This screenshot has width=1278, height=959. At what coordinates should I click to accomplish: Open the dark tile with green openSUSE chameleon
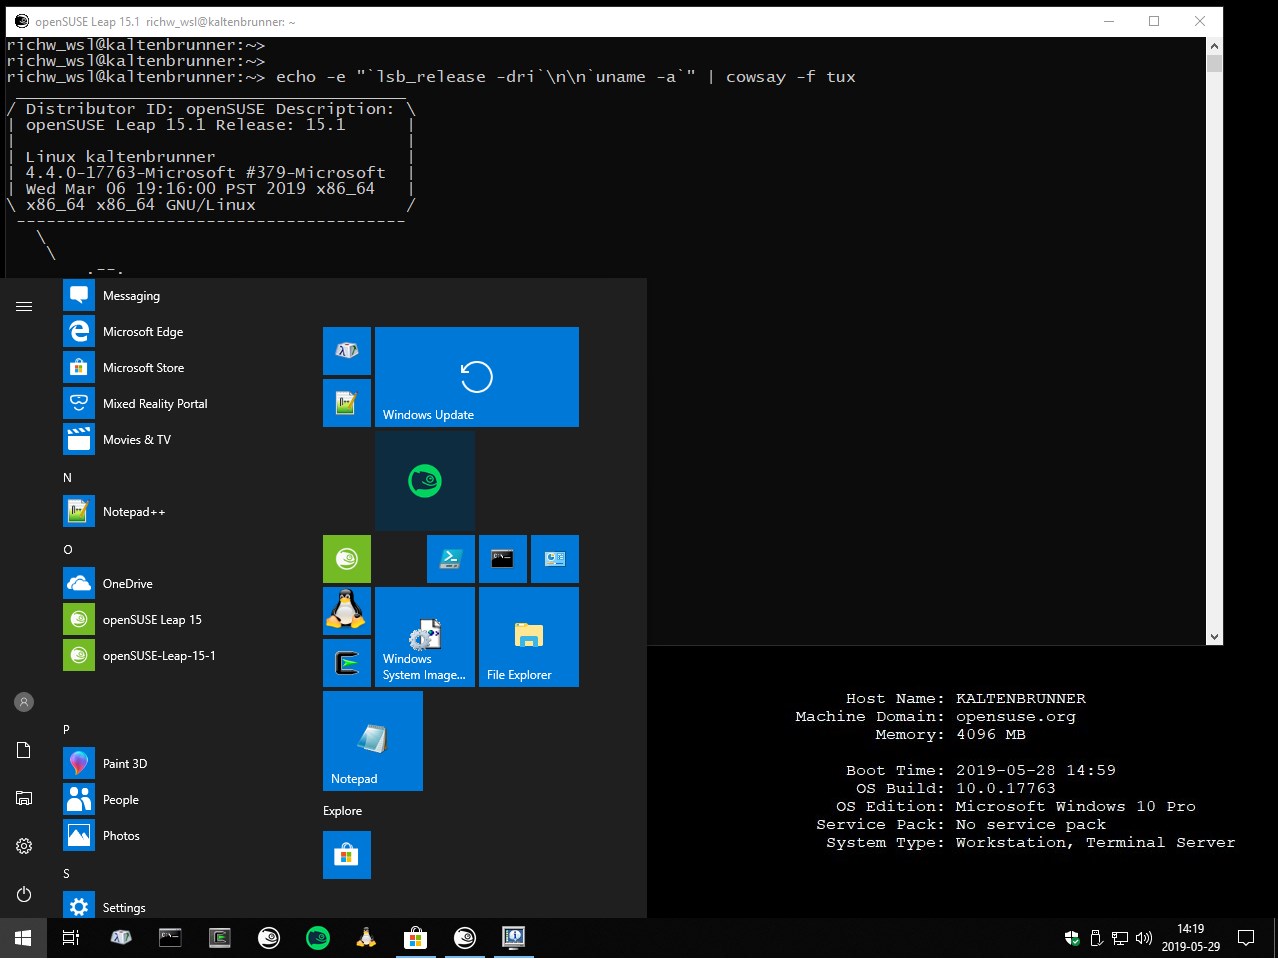425,481
